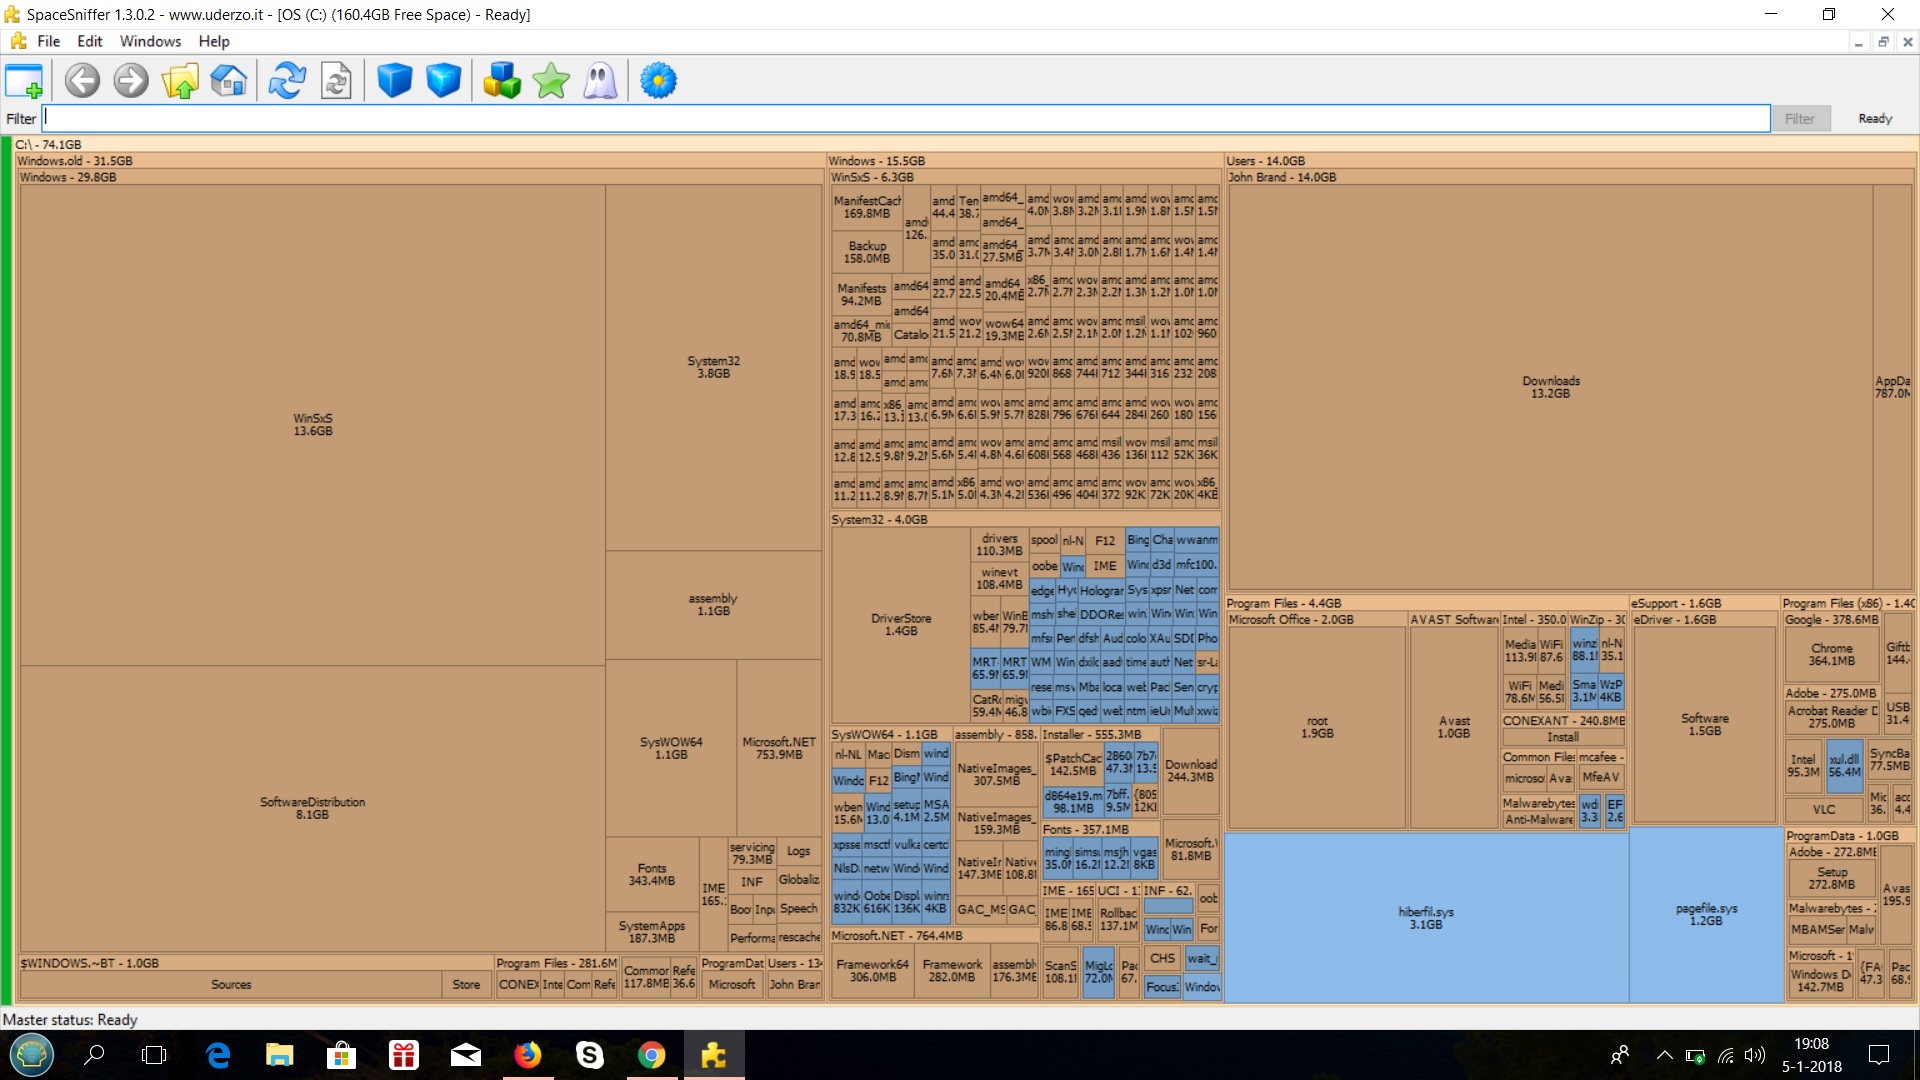Toggle file class styles colored cubes icon
1920x1080 pixels.
(x=502, y=81)
